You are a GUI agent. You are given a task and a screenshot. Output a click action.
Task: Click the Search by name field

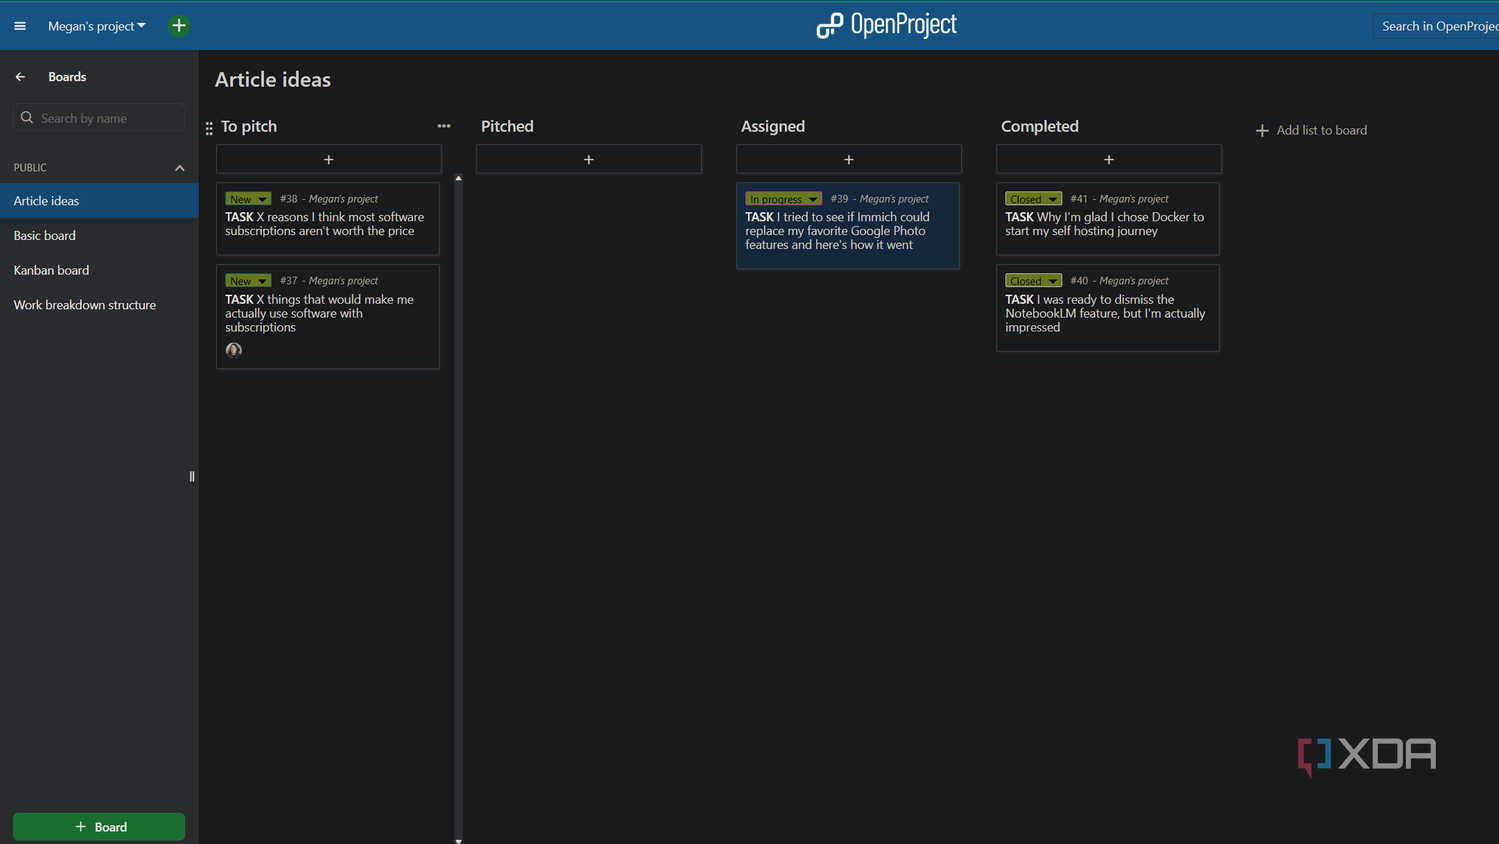[x=99, y=118]
